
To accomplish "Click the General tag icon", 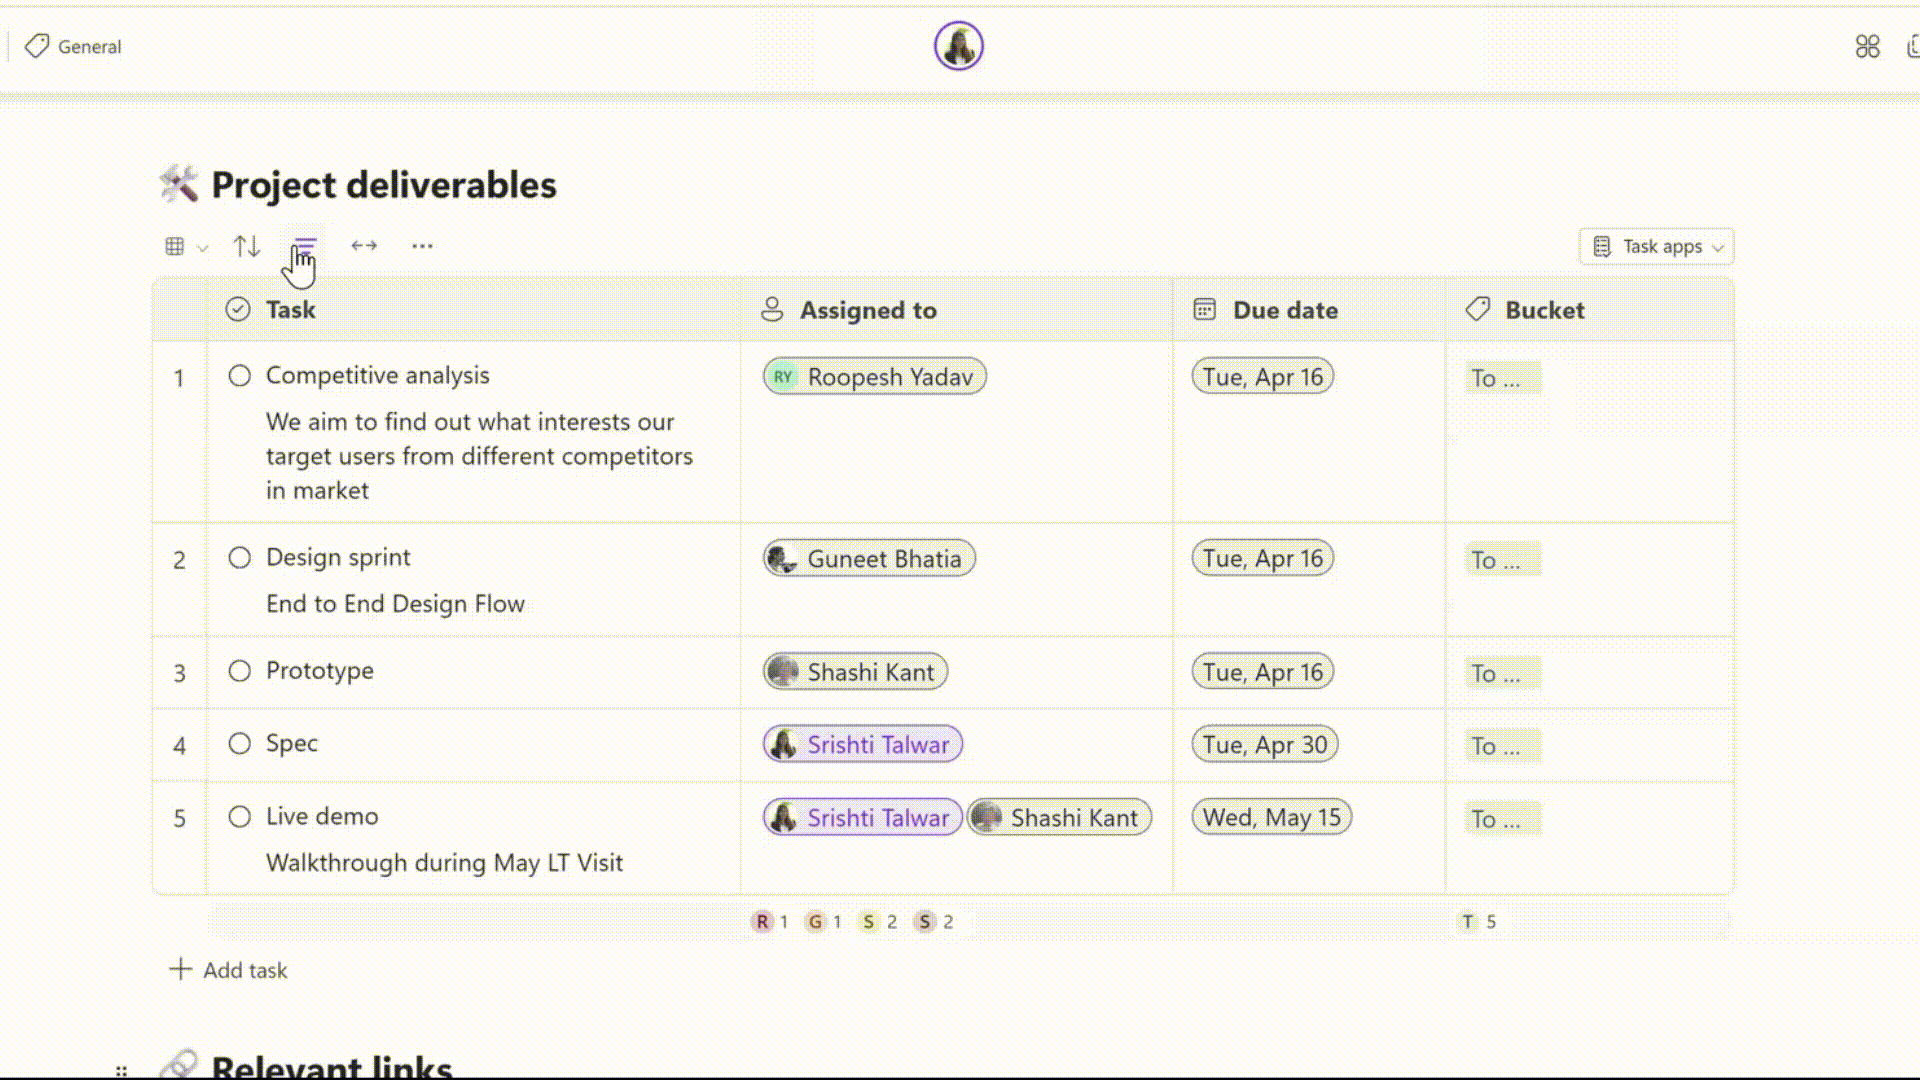I will pos(37,46).
